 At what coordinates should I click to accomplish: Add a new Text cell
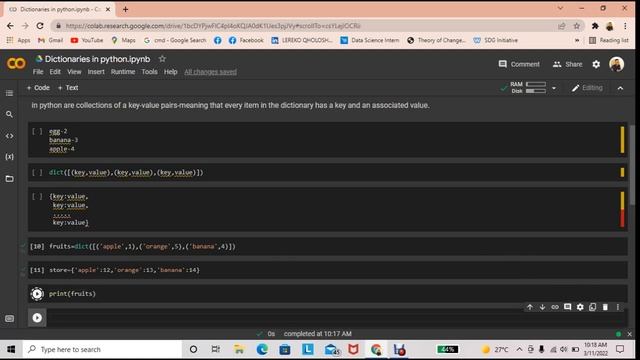pyautogui.click(x=68, y=88)
